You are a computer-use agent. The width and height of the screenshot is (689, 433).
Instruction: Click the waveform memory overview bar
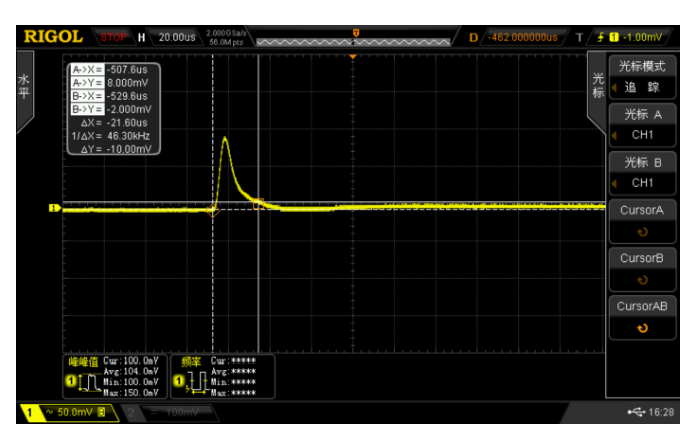(353, 42)
